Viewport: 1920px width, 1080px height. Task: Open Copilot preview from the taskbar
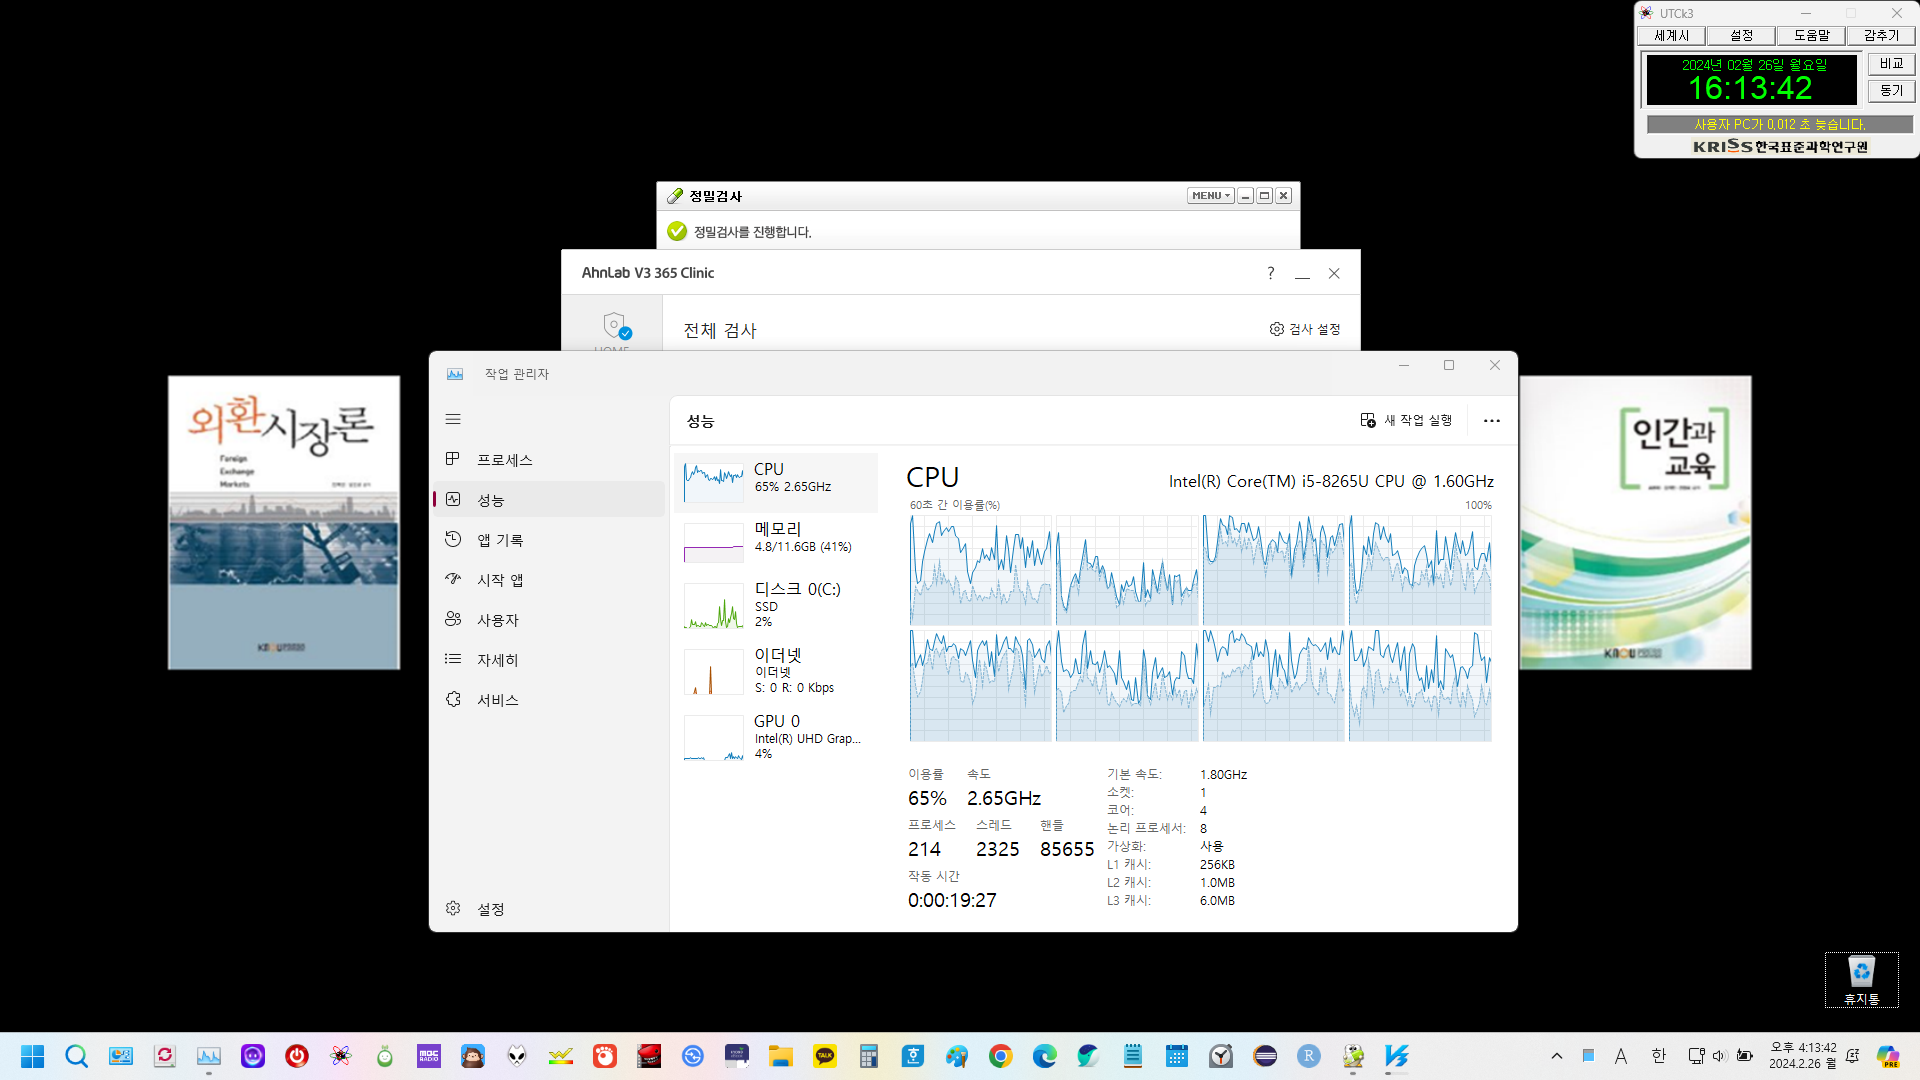coord(1888,1056)
